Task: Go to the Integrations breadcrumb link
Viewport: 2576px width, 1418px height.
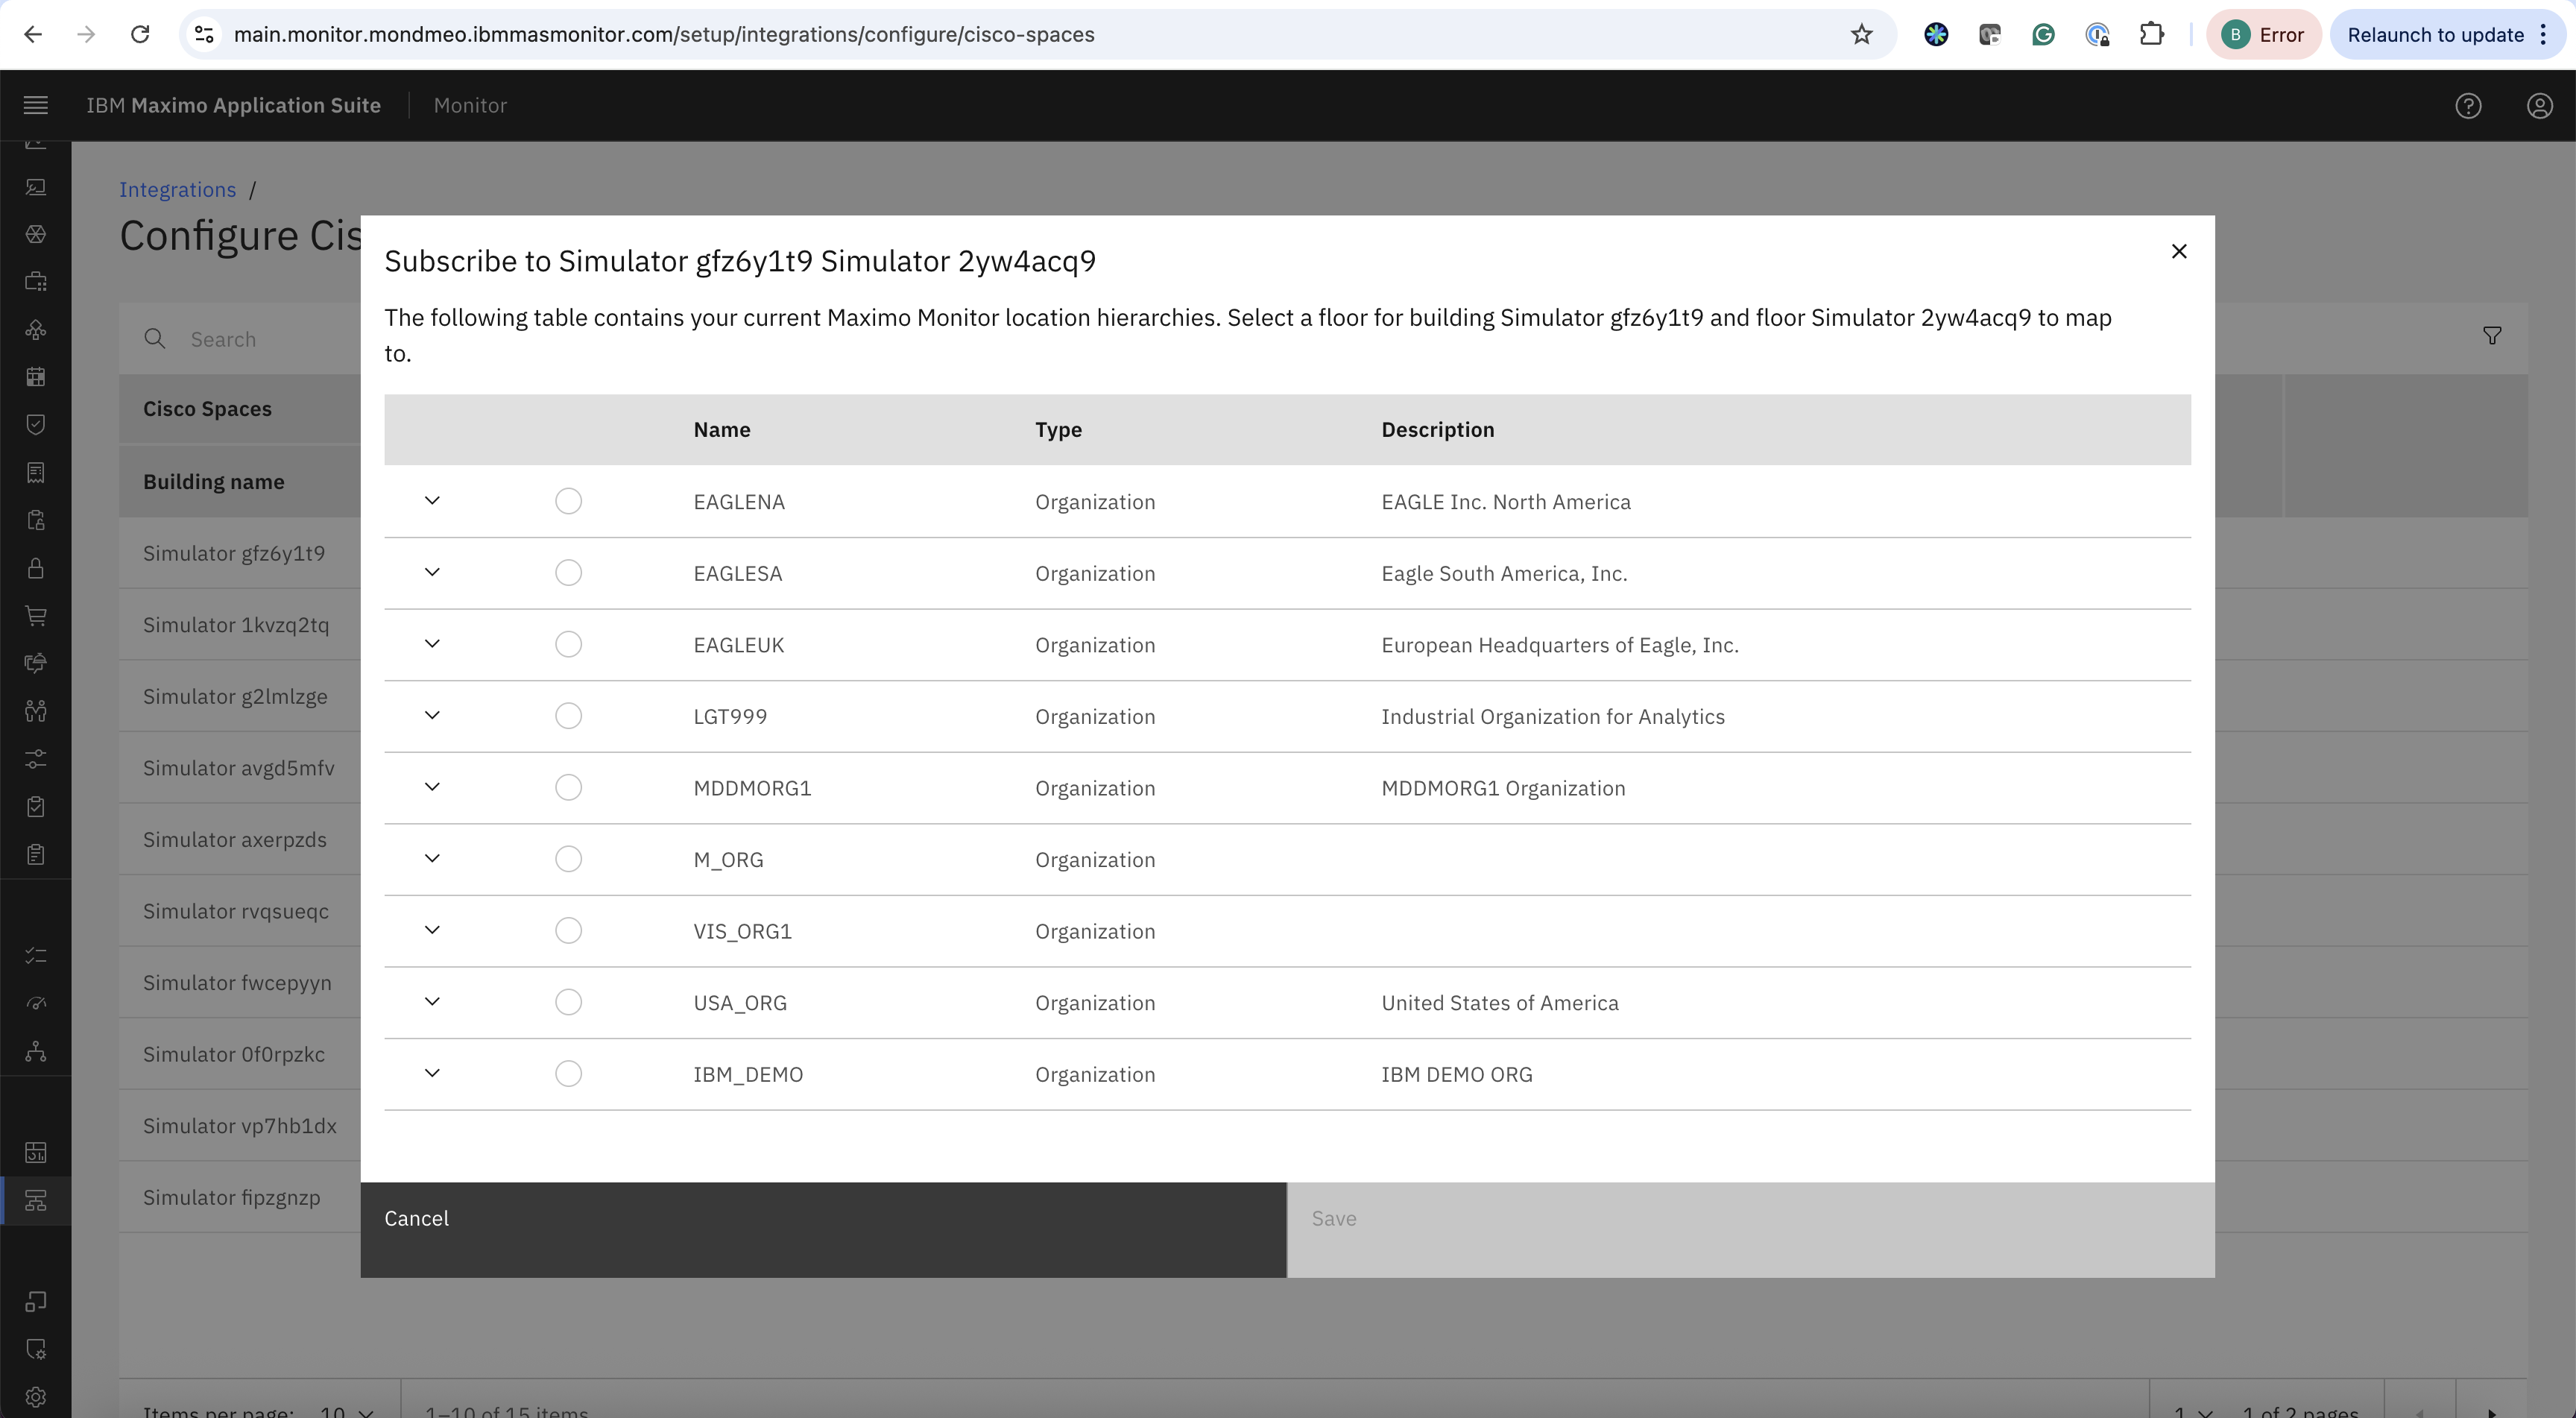Action: [177, 190]
